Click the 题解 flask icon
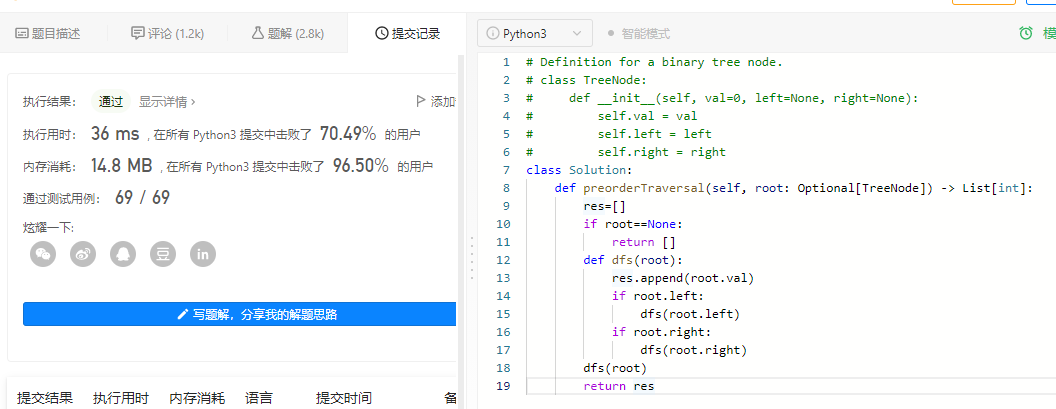 pos(257,32)
